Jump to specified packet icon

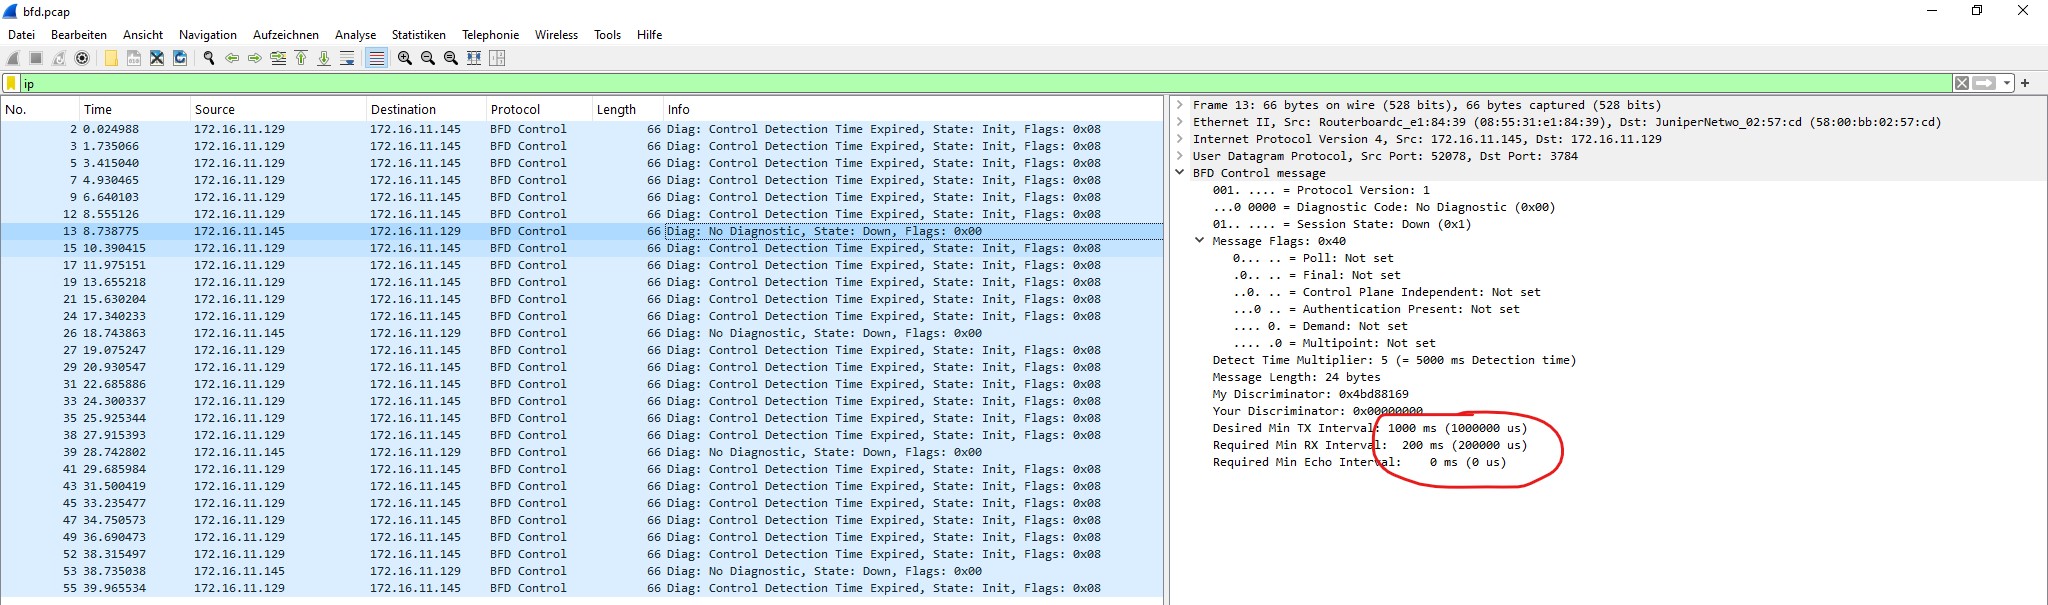pyautogui.click(x=278, y=58)
